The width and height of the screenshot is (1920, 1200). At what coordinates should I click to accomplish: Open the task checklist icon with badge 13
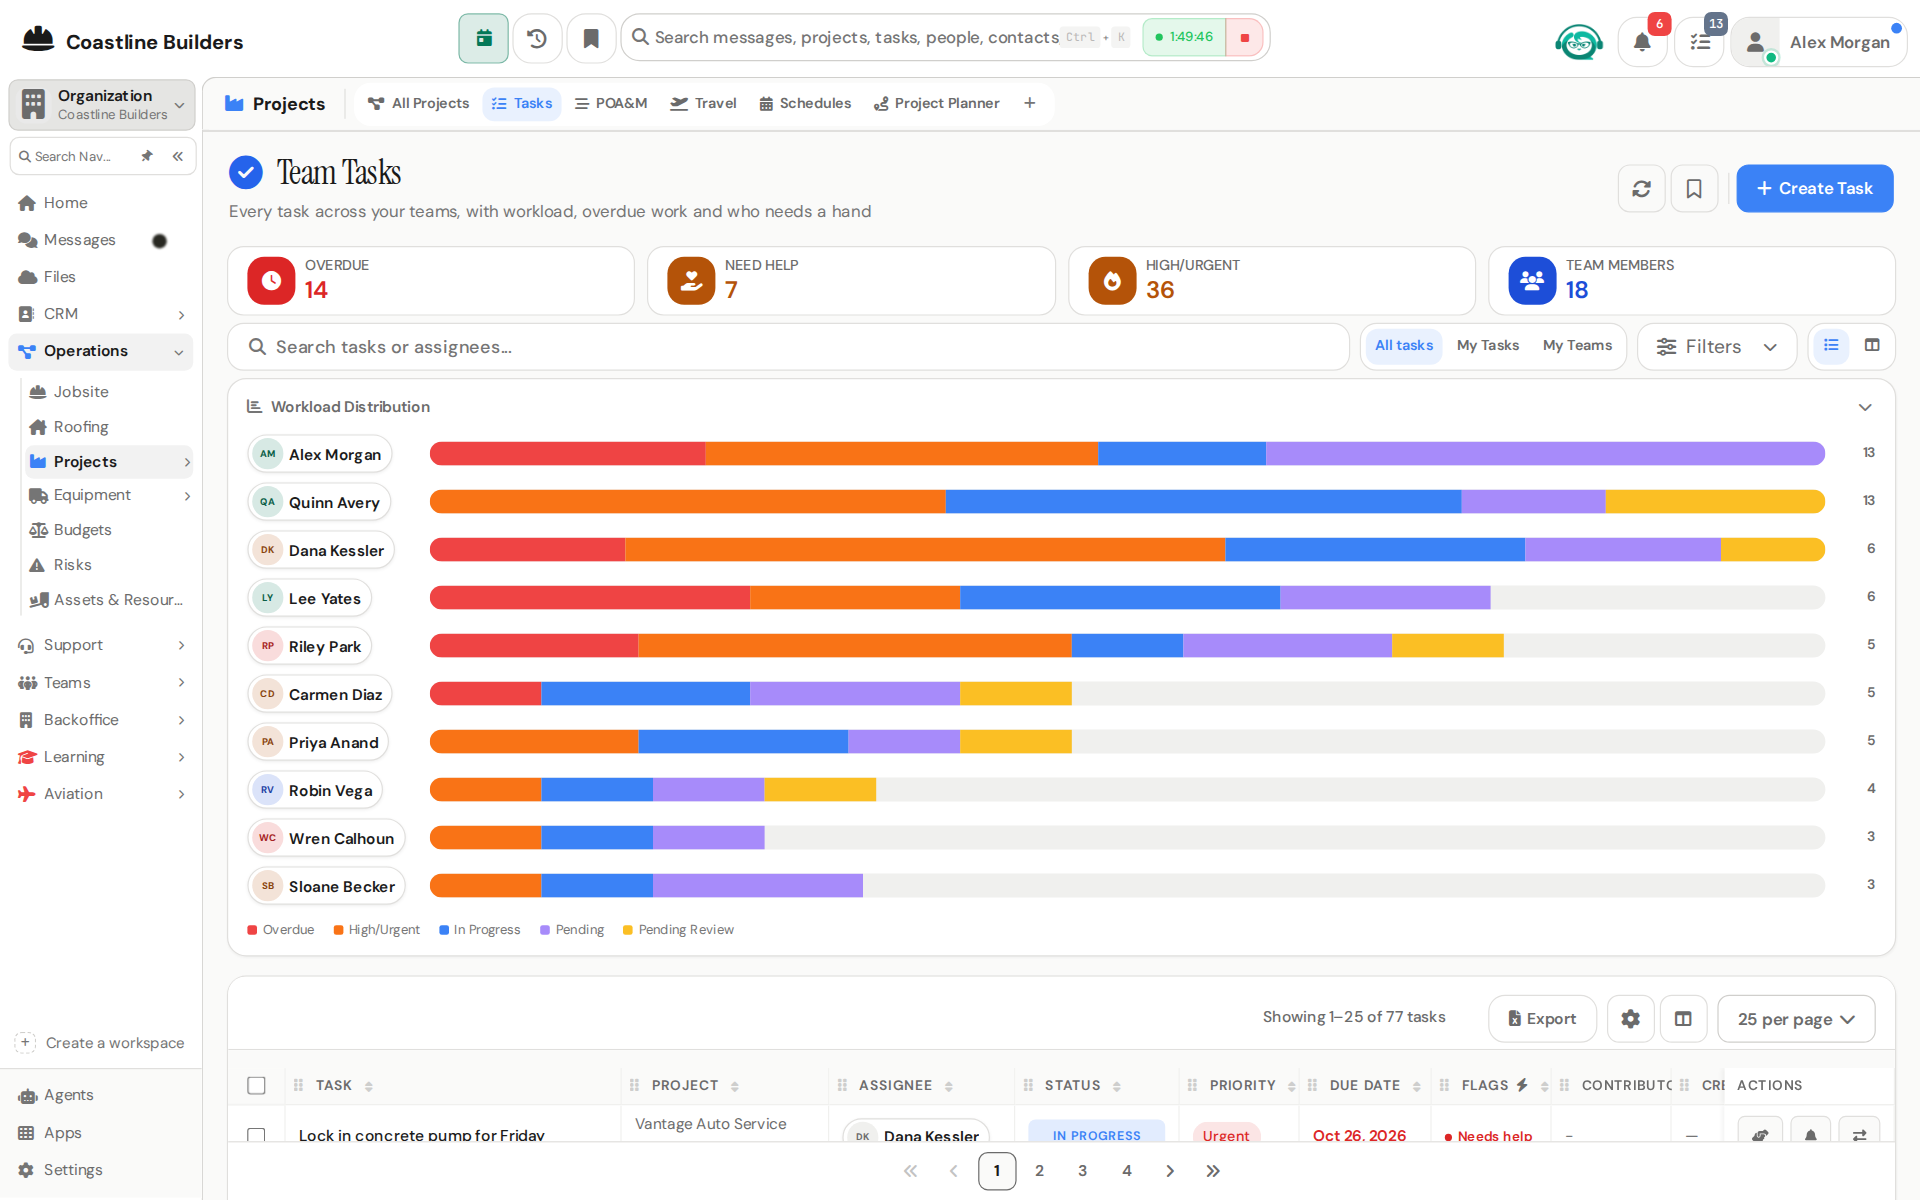(x=1699, y=41)
